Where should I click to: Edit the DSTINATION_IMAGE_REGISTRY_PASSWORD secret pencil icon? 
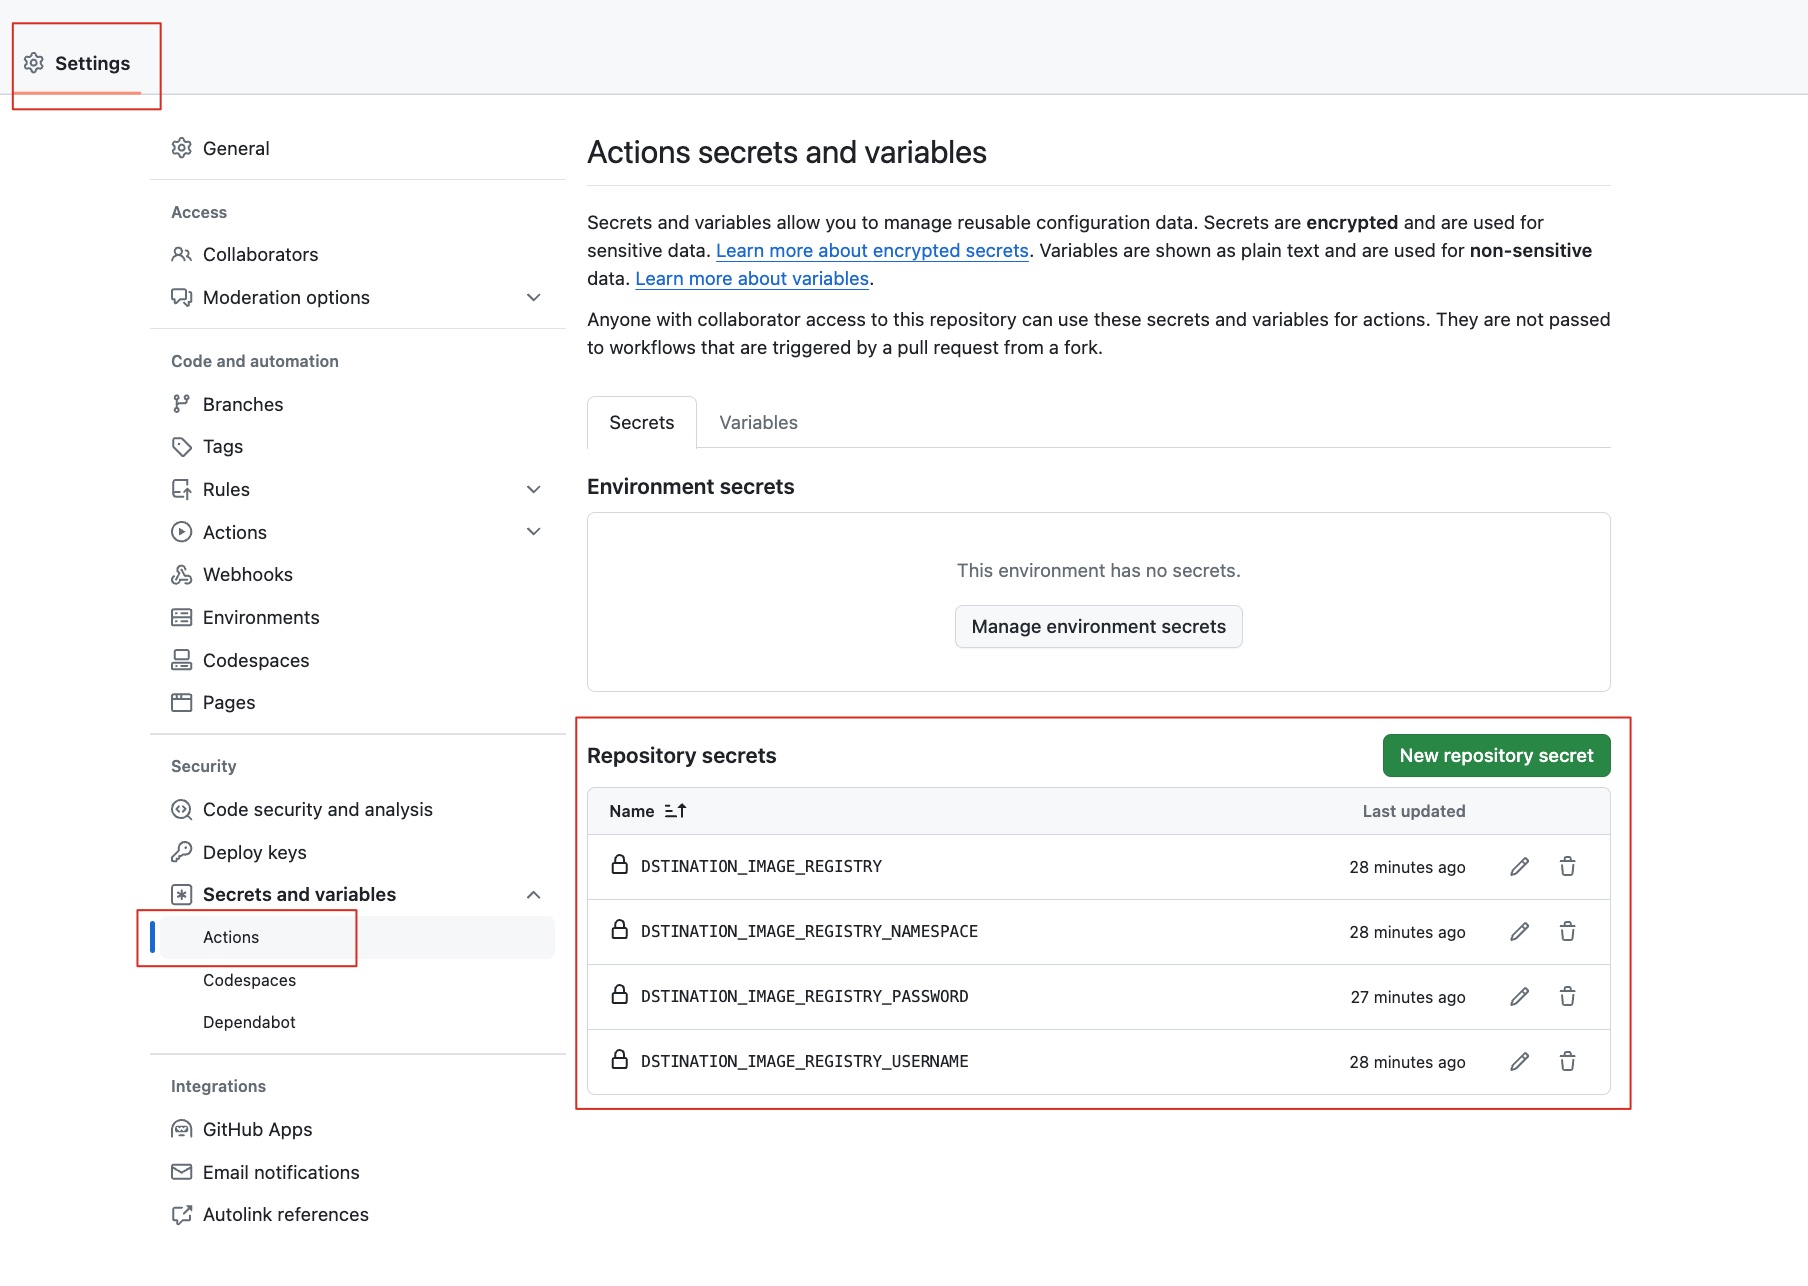[1519, 997]
